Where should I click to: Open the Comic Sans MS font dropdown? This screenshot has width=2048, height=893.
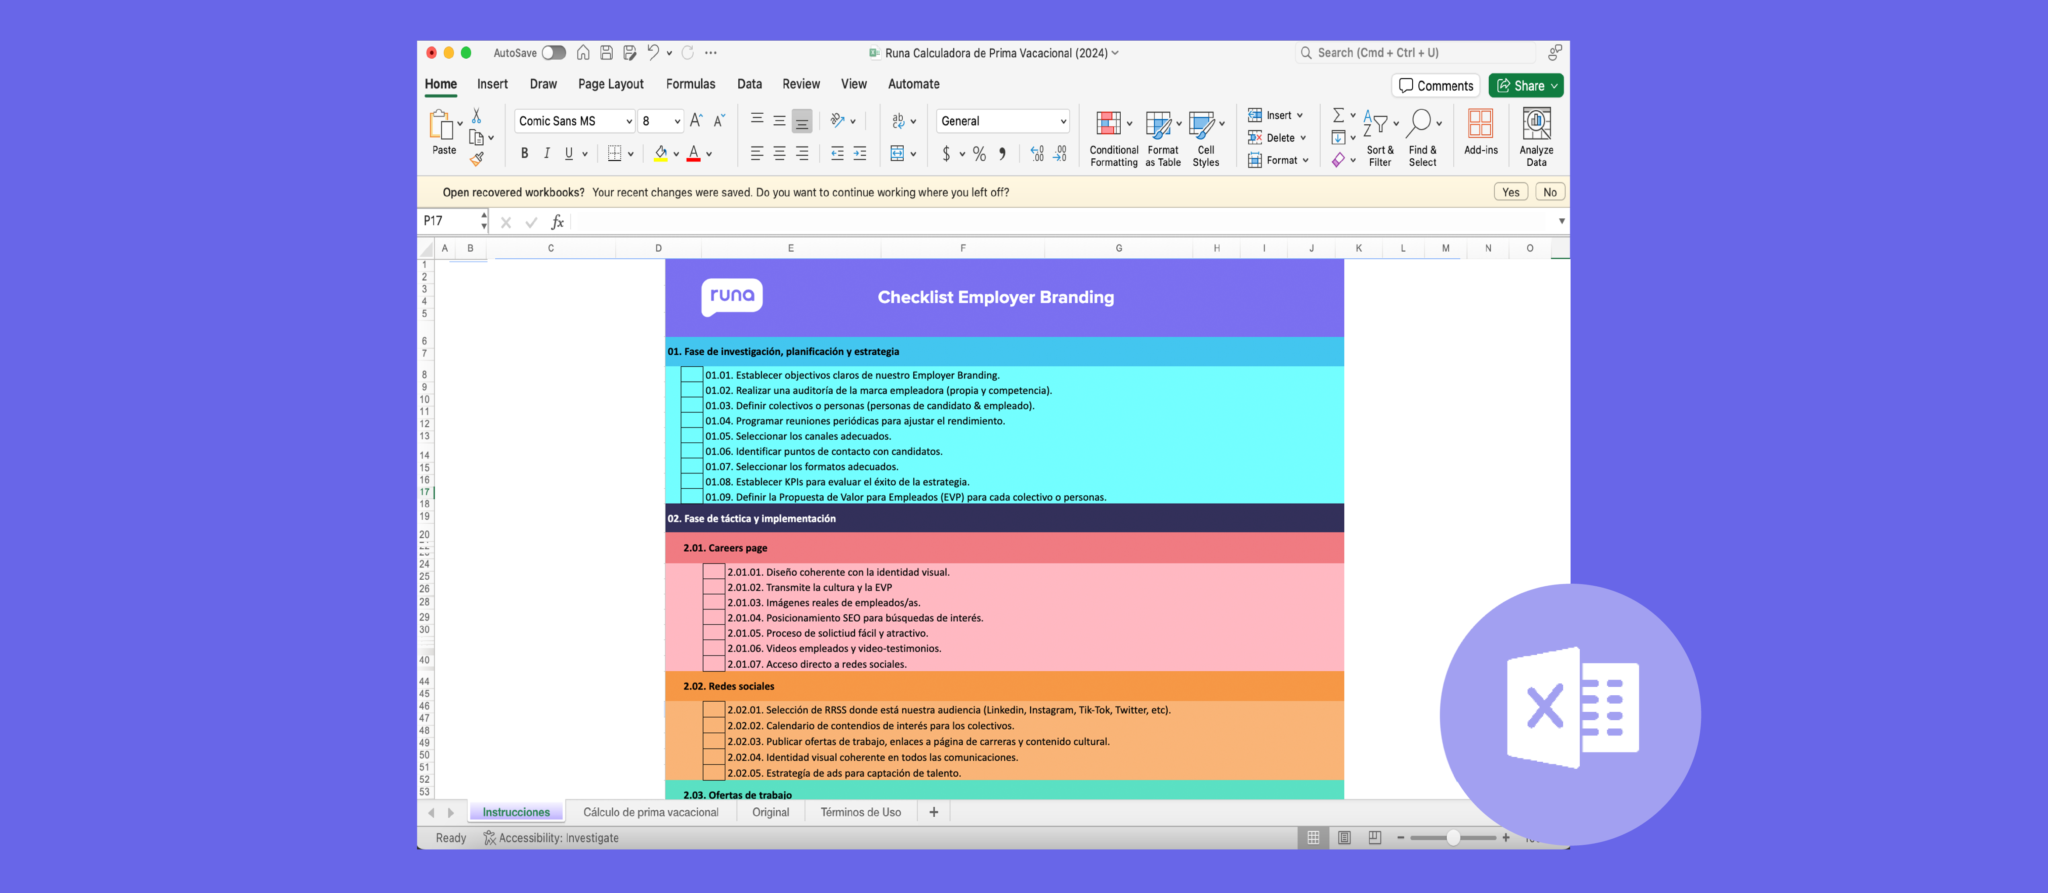pyautogui.click(x=629, y=121)
